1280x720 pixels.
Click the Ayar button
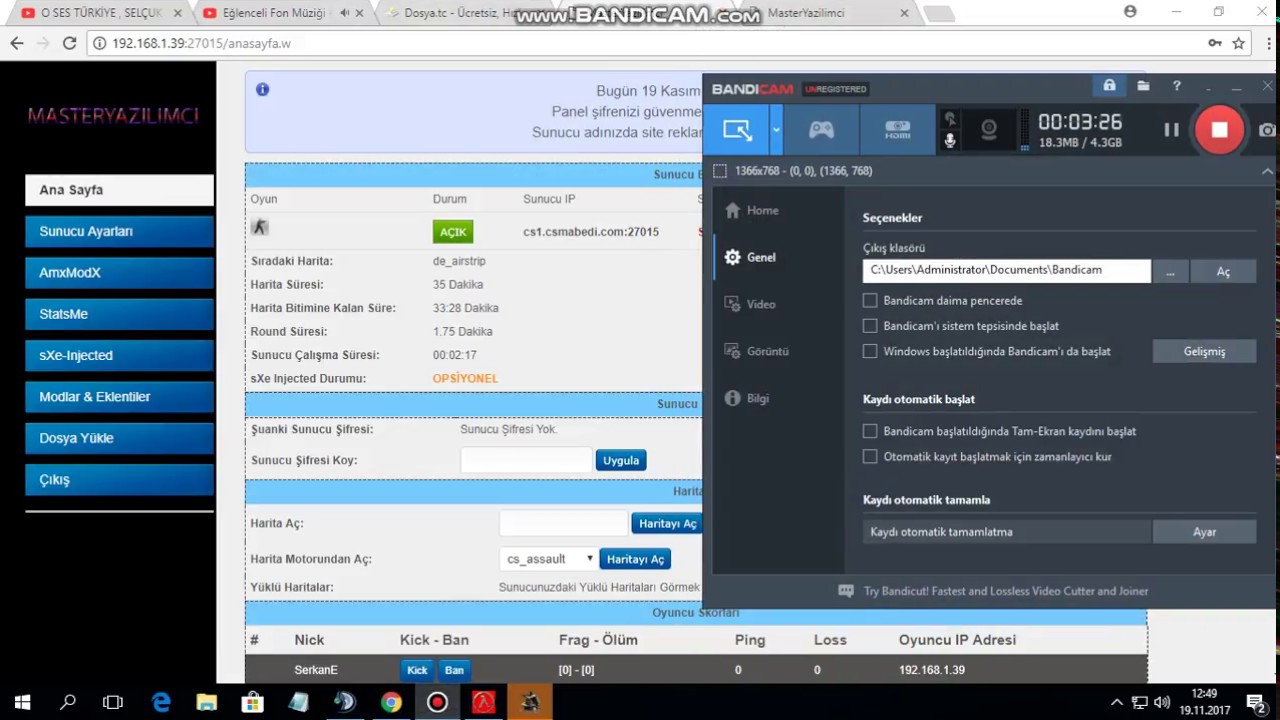pos(1204,532)
